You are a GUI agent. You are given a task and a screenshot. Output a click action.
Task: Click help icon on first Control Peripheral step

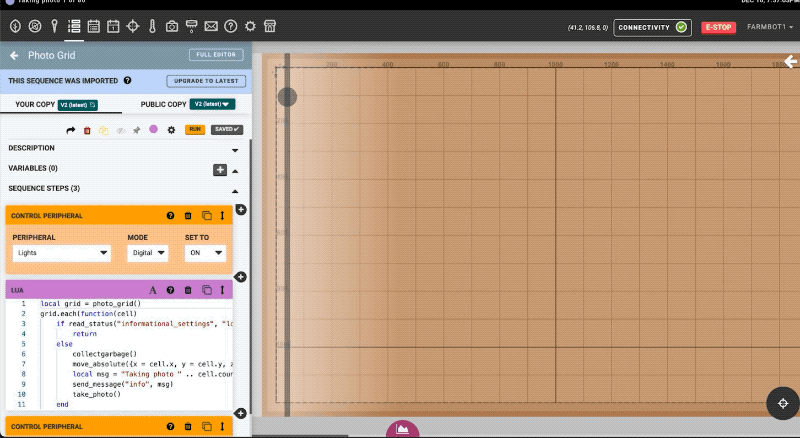170,215
